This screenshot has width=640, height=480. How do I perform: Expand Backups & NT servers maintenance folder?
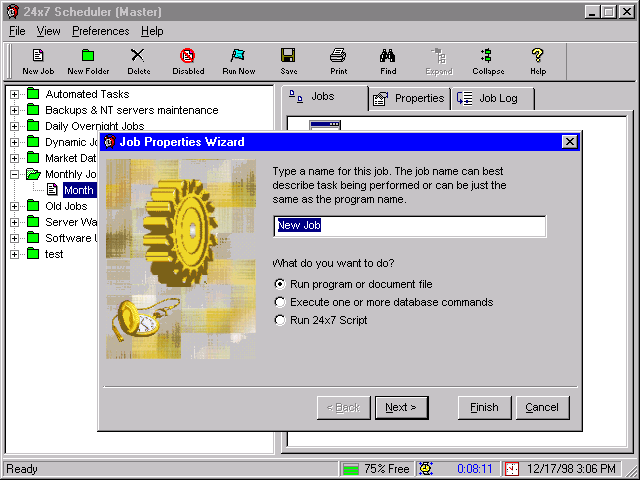[14, 110]
